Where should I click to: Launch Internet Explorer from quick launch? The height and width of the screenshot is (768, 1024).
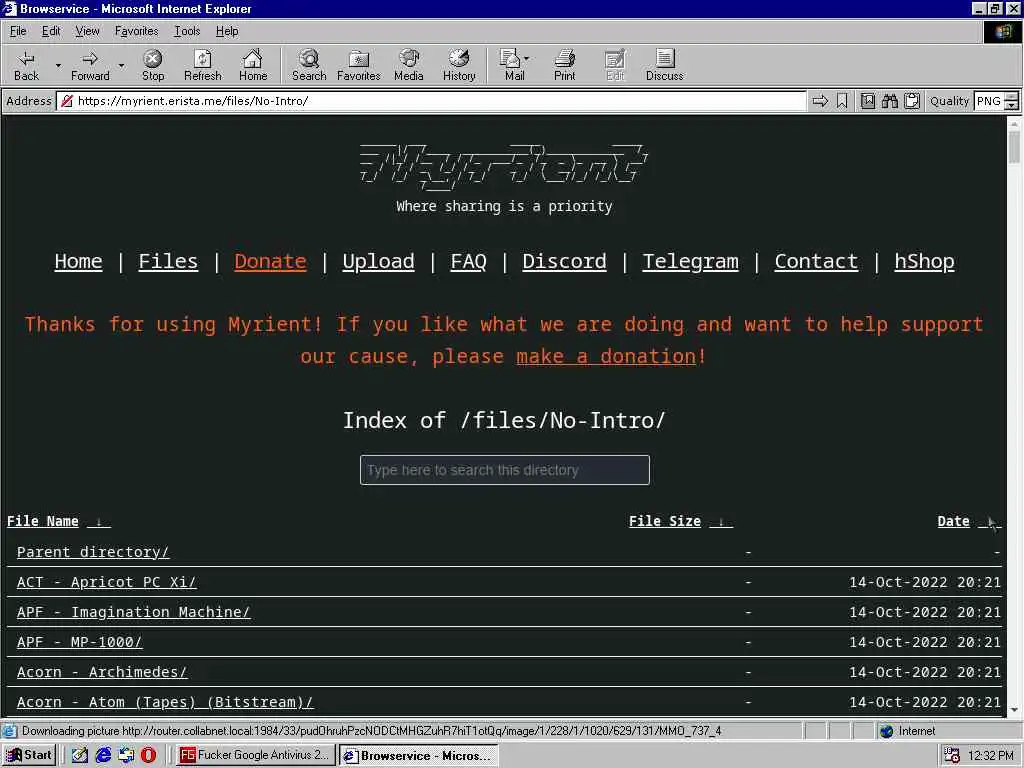(103, 755)
